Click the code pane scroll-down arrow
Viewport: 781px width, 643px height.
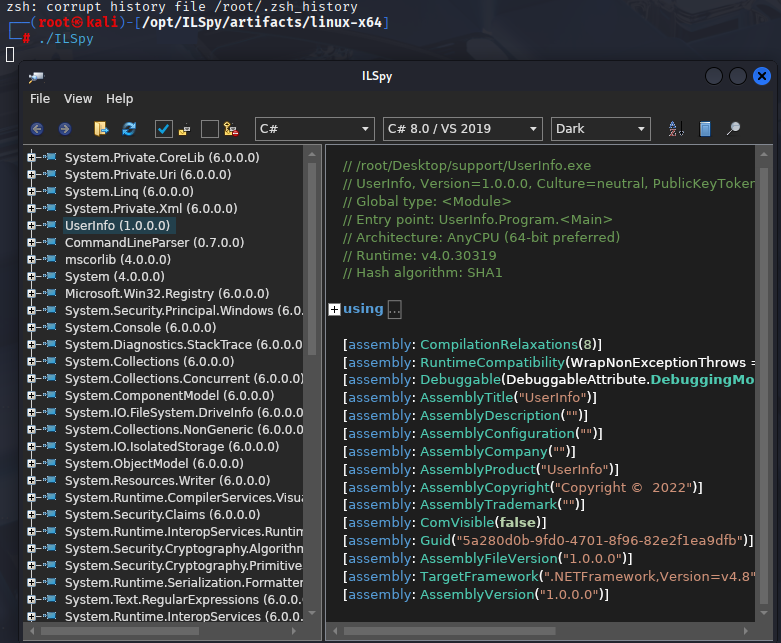pos(764,613)
